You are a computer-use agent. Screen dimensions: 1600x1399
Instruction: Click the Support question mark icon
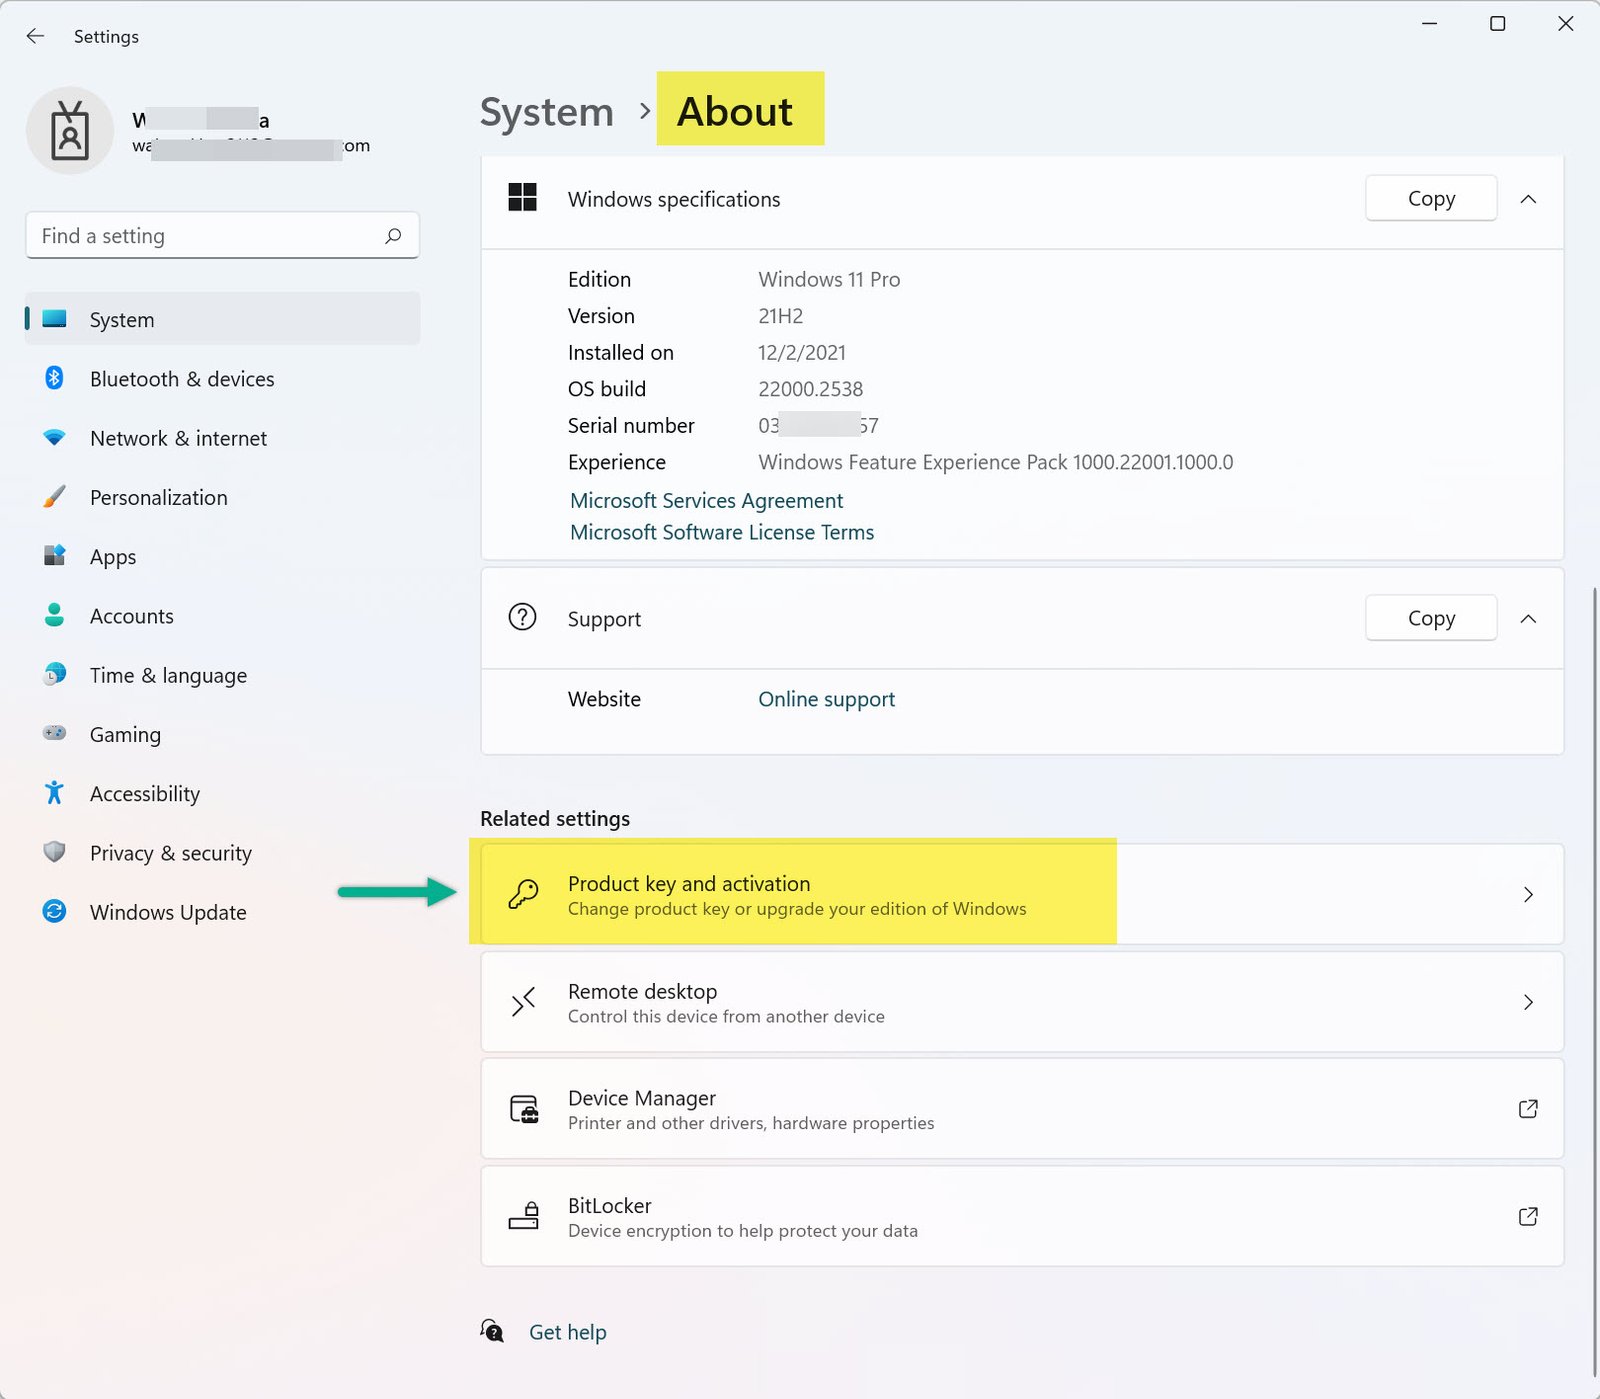(523, 617)
